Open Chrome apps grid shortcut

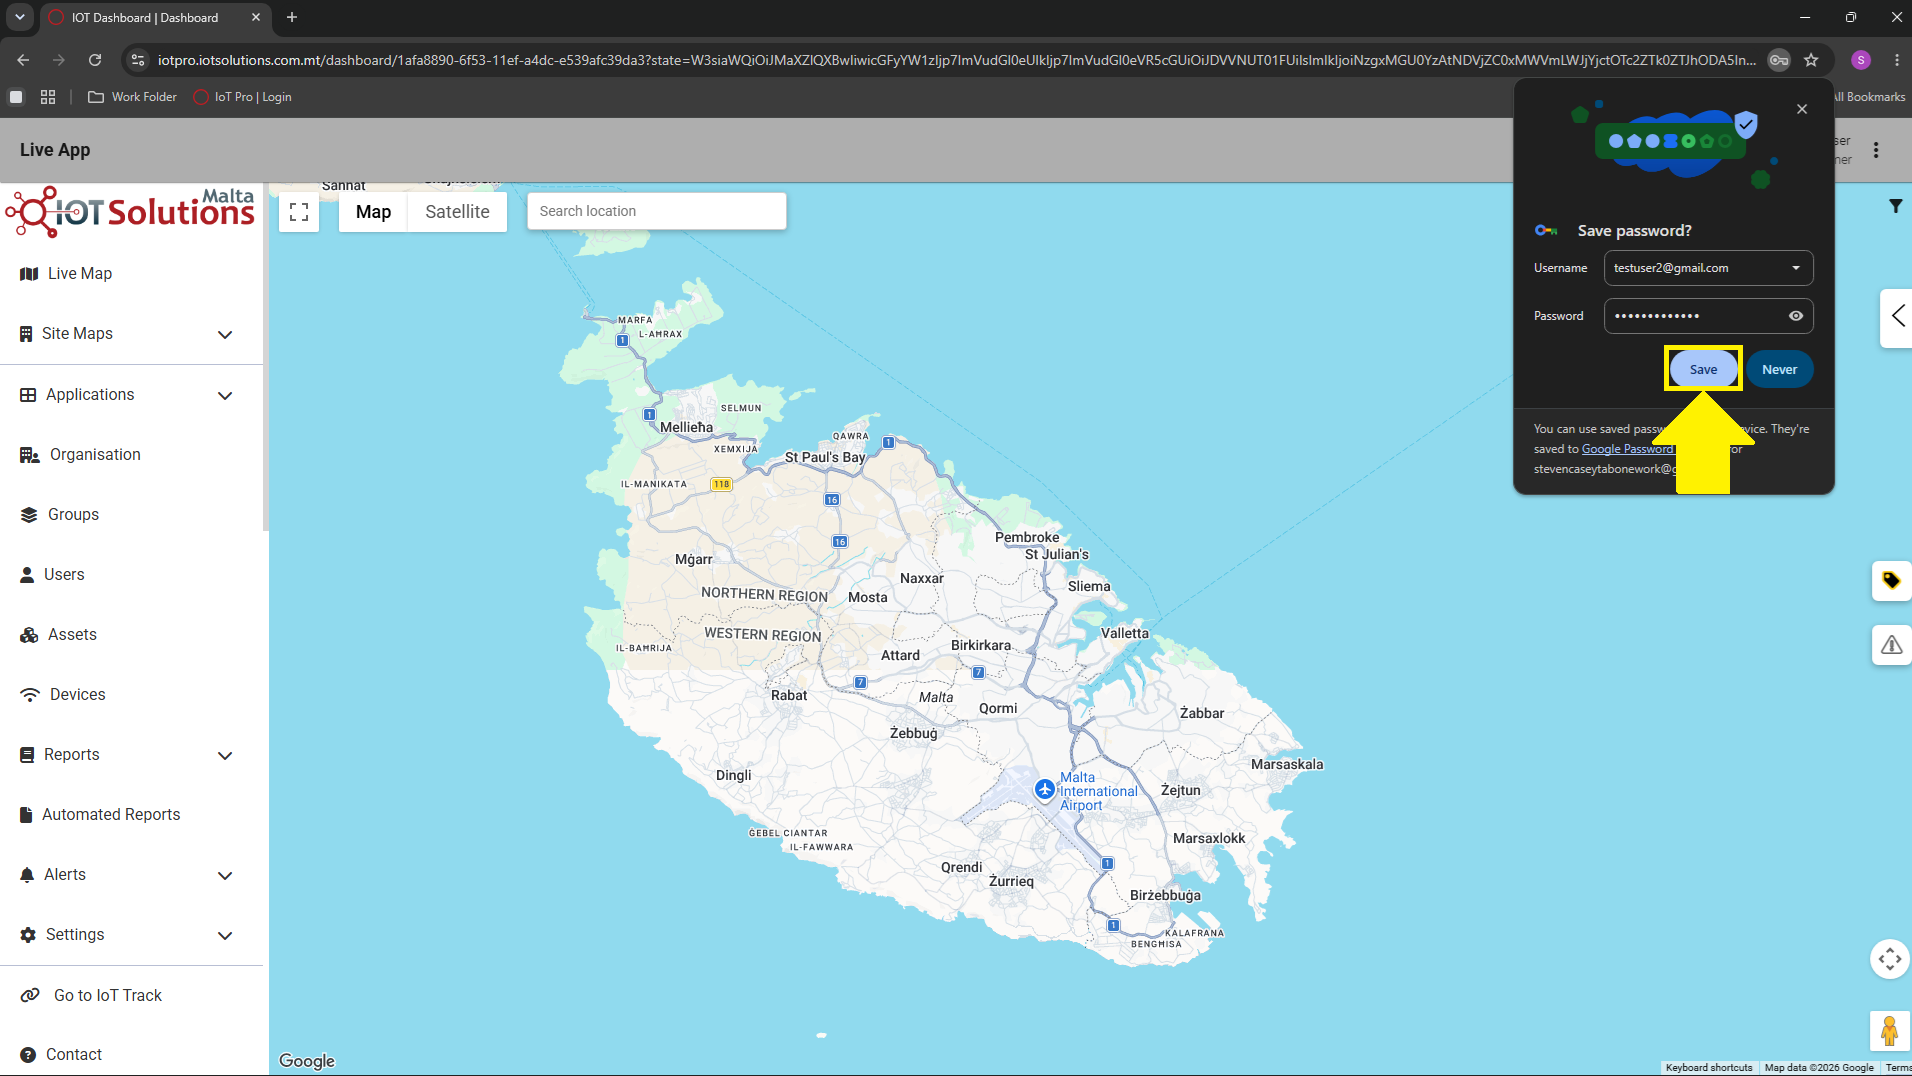click(47, 97)
